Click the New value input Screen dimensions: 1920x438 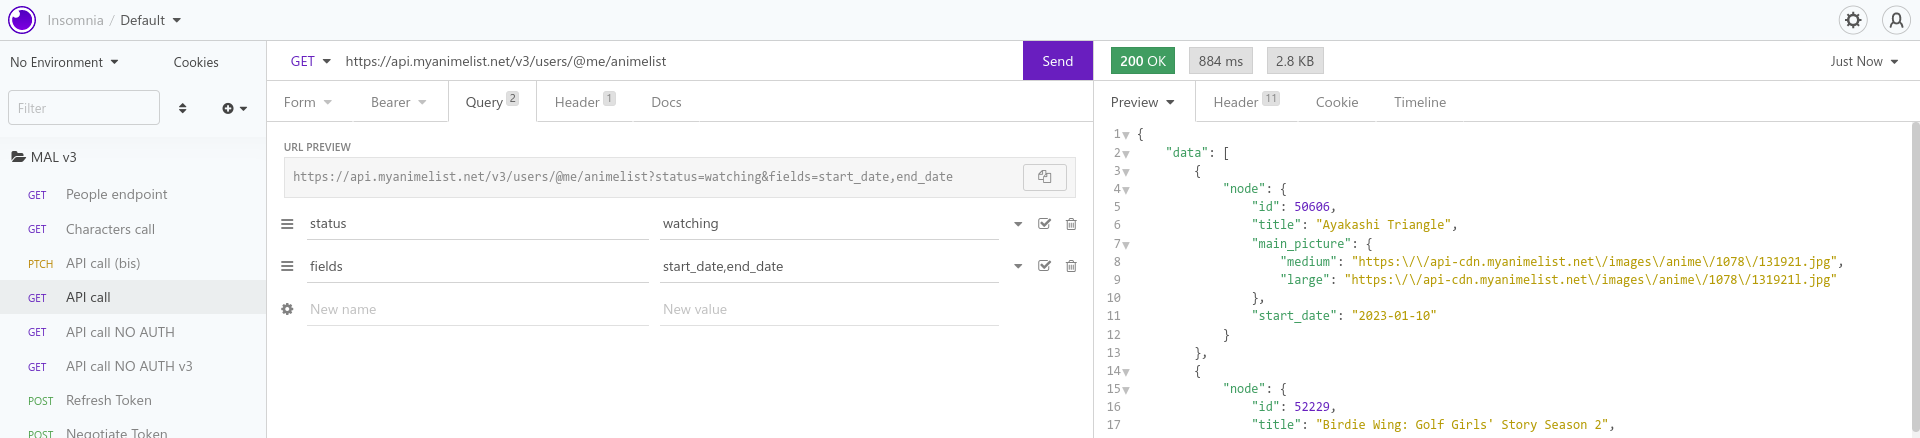[x=829, y=309]
